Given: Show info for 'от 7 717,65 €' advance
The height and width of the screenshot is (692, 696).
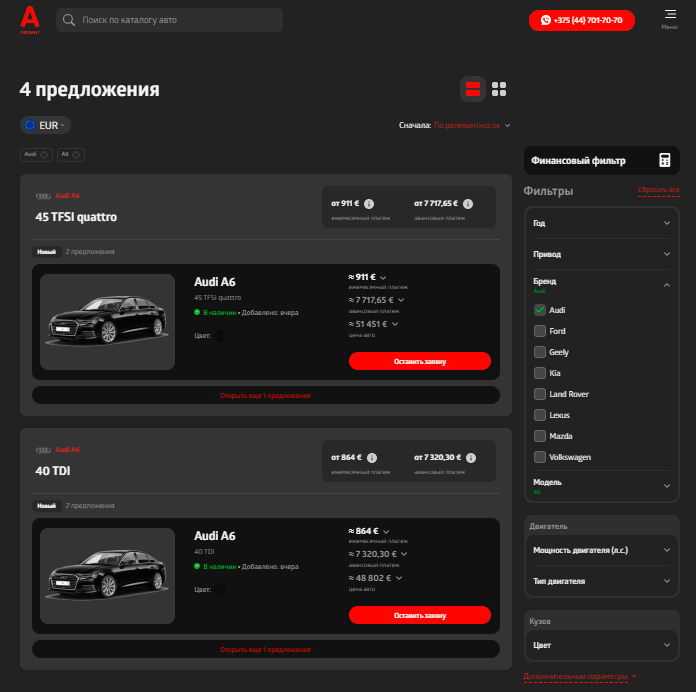Looking at the screenshot, I should (x=468, y=204).
